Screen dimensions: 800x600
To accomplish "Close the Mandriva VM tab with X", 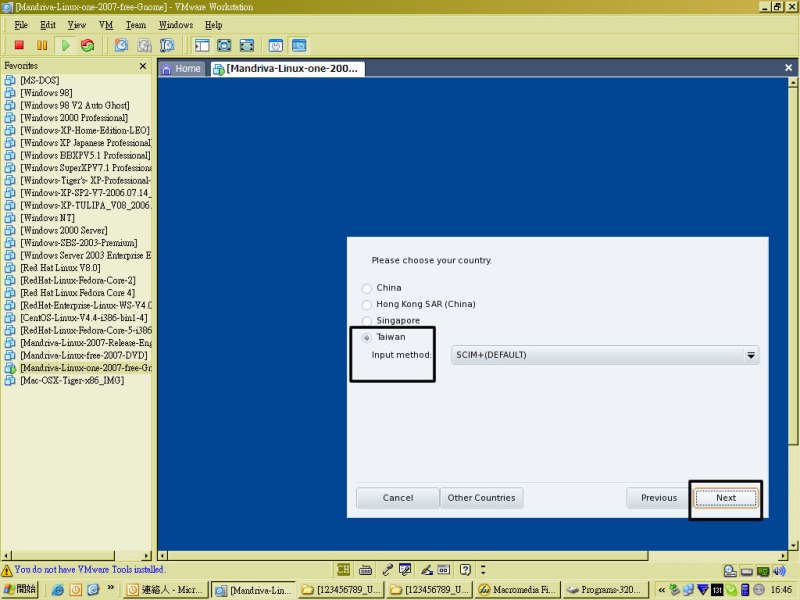I will (788, 67).
